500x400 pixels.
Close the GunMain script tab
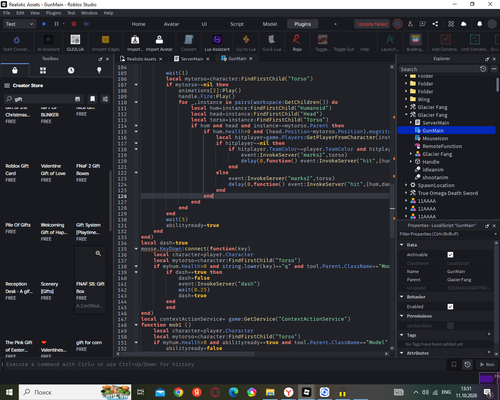point(251,58)
